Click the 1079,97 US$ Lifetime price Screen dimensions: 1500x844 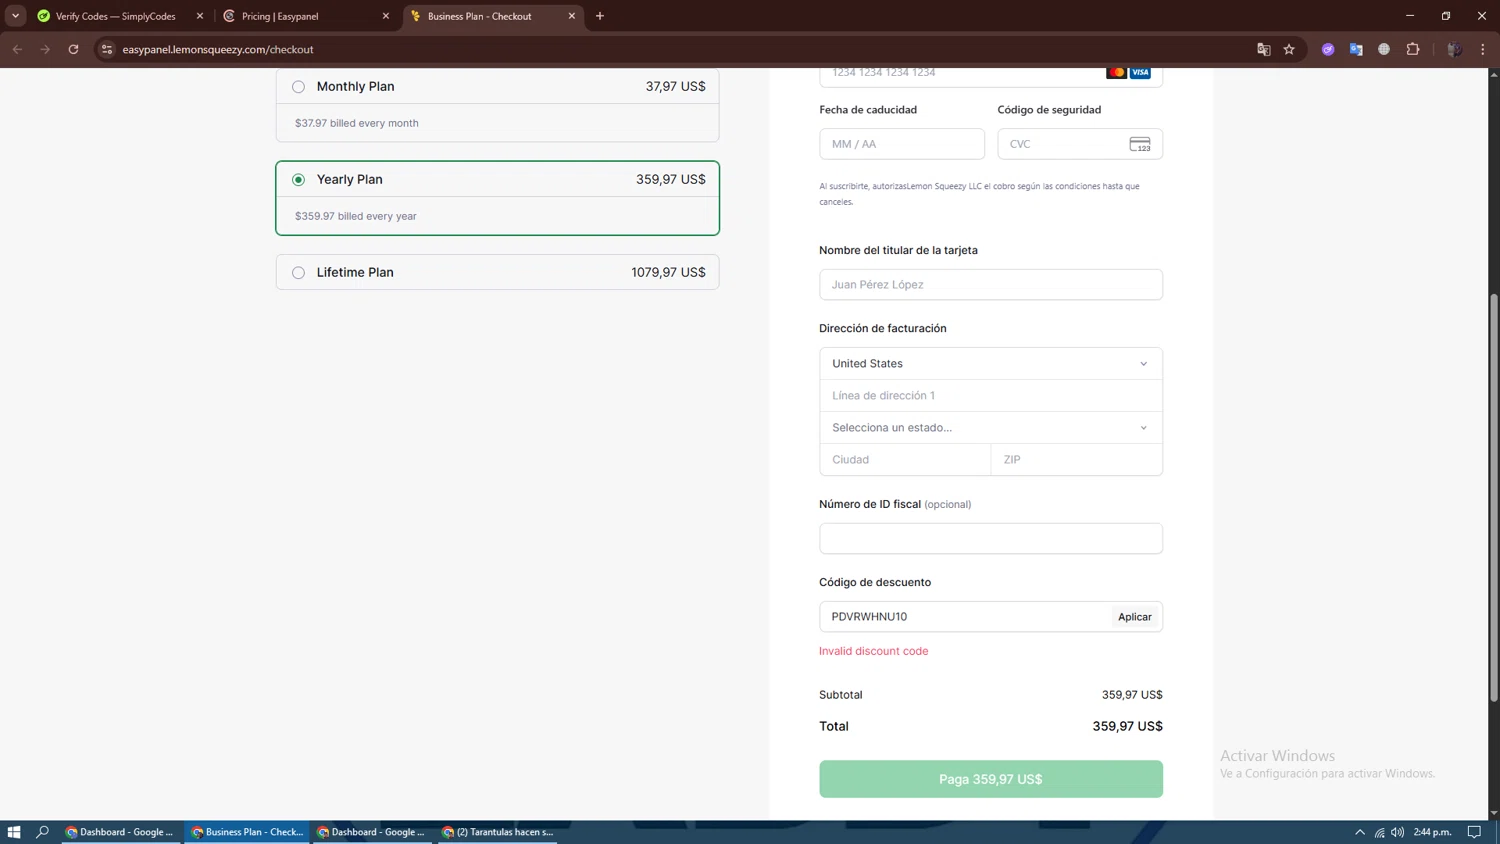[668, 273]
